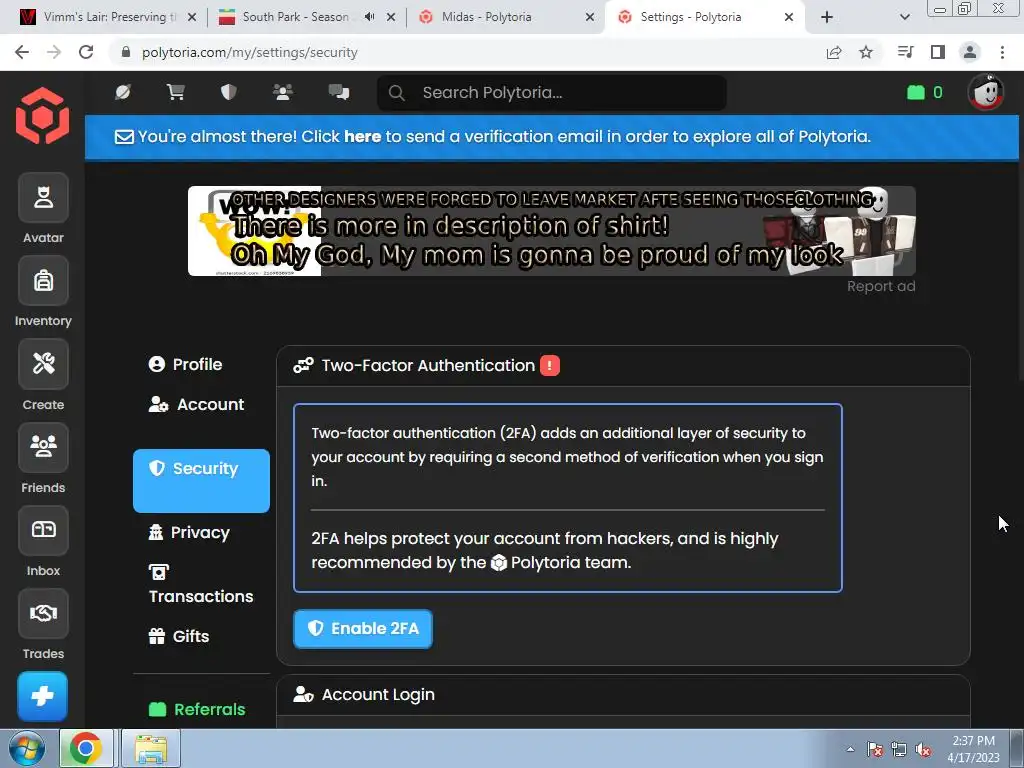Open the Gifts settings section

tap(179, 637)
